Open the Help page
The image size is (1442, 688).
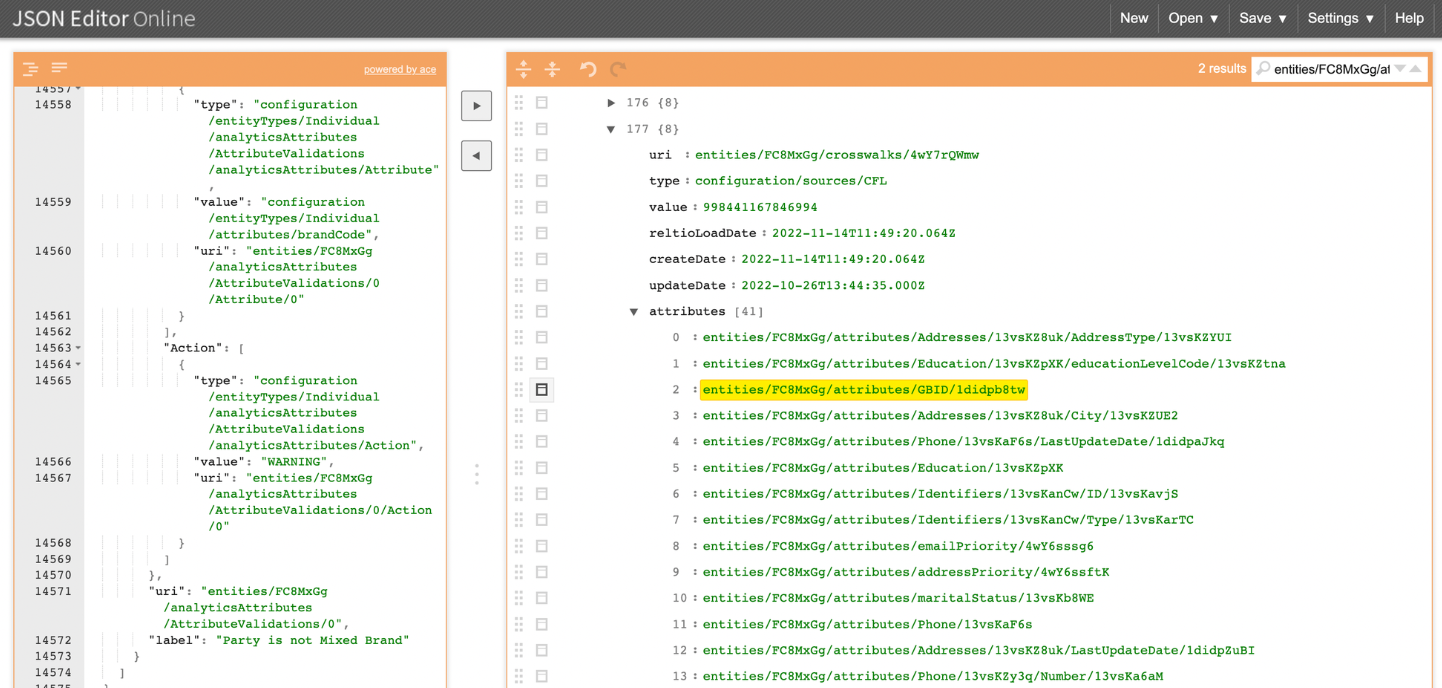(1409, 18)
